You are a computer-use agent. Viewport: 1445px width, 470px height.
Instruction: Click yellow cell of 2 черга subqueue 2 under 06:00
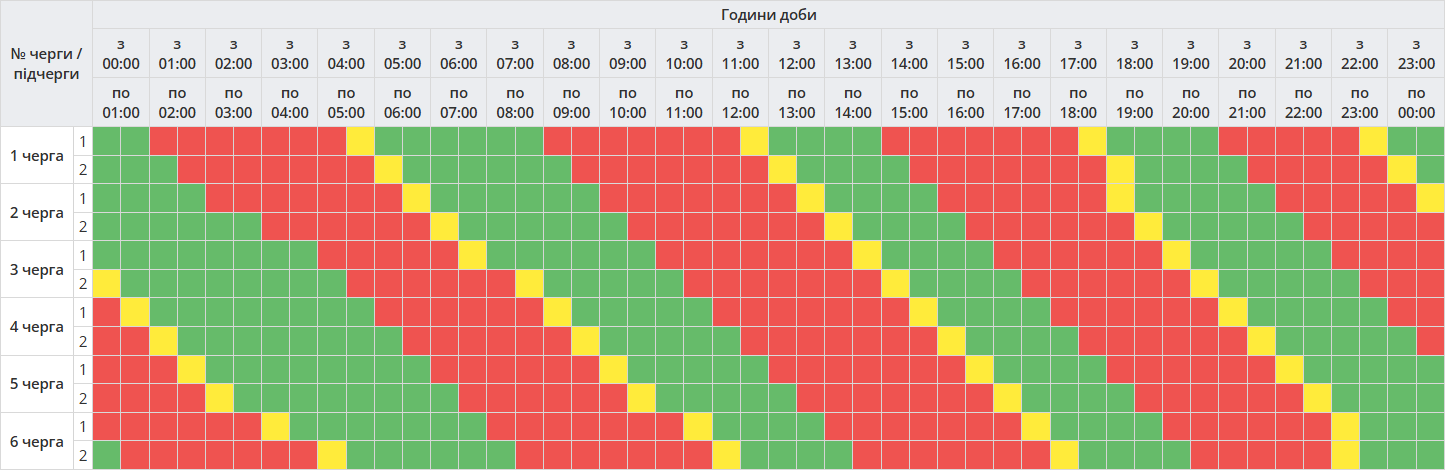[444, 227]
